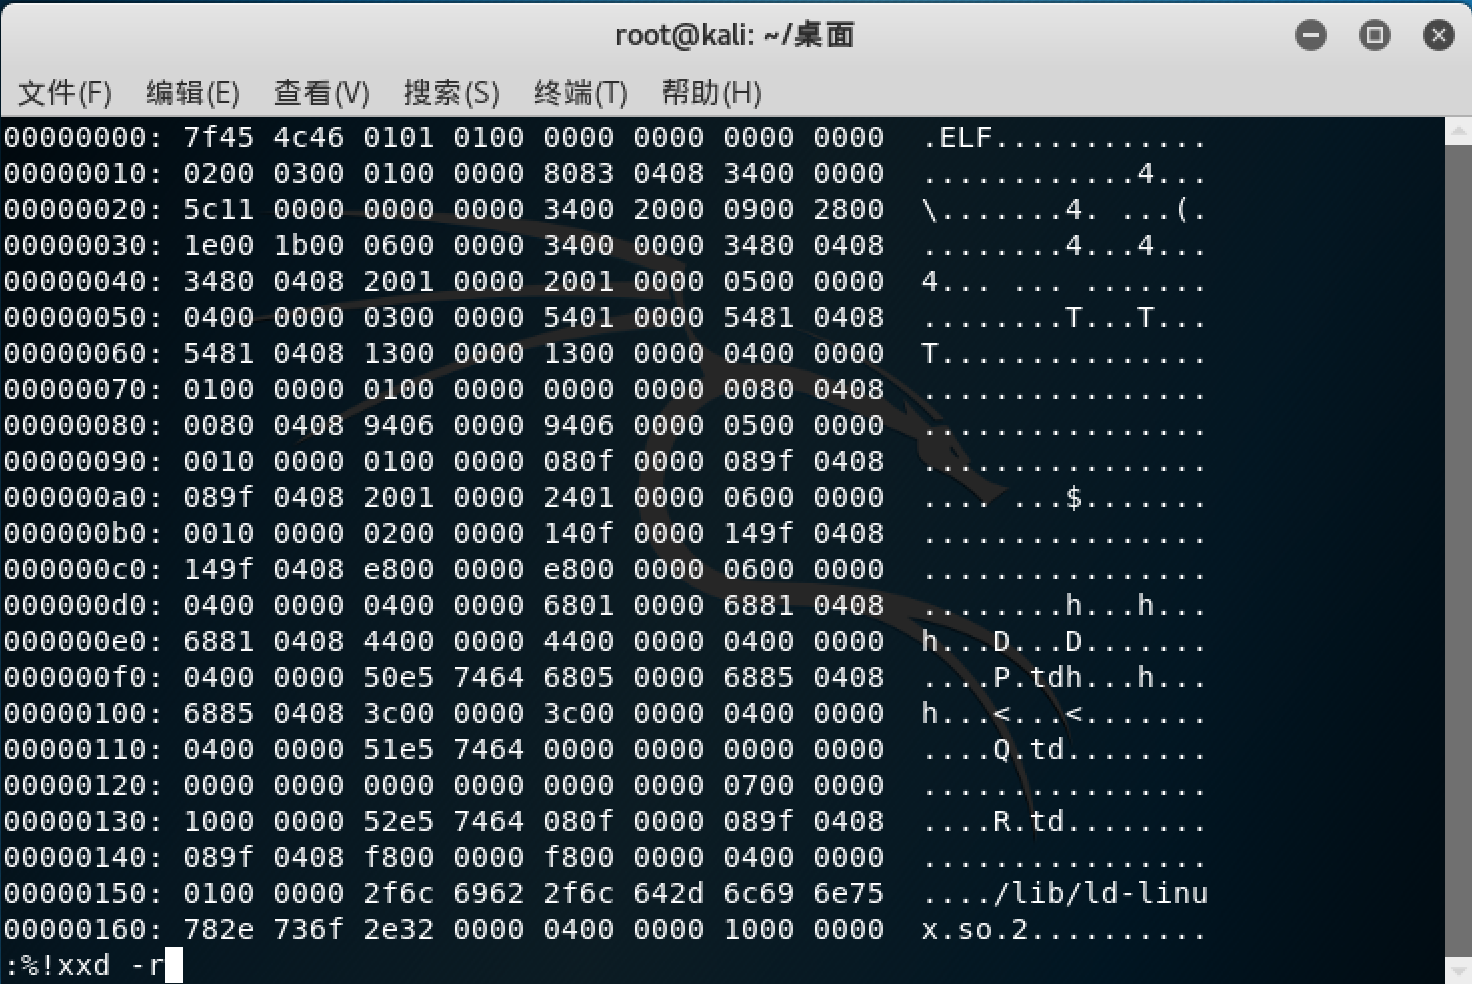1472x984 pixels.
Task: Click hex value 1e00
Action: pyautogui.click(x=219, y=245)
